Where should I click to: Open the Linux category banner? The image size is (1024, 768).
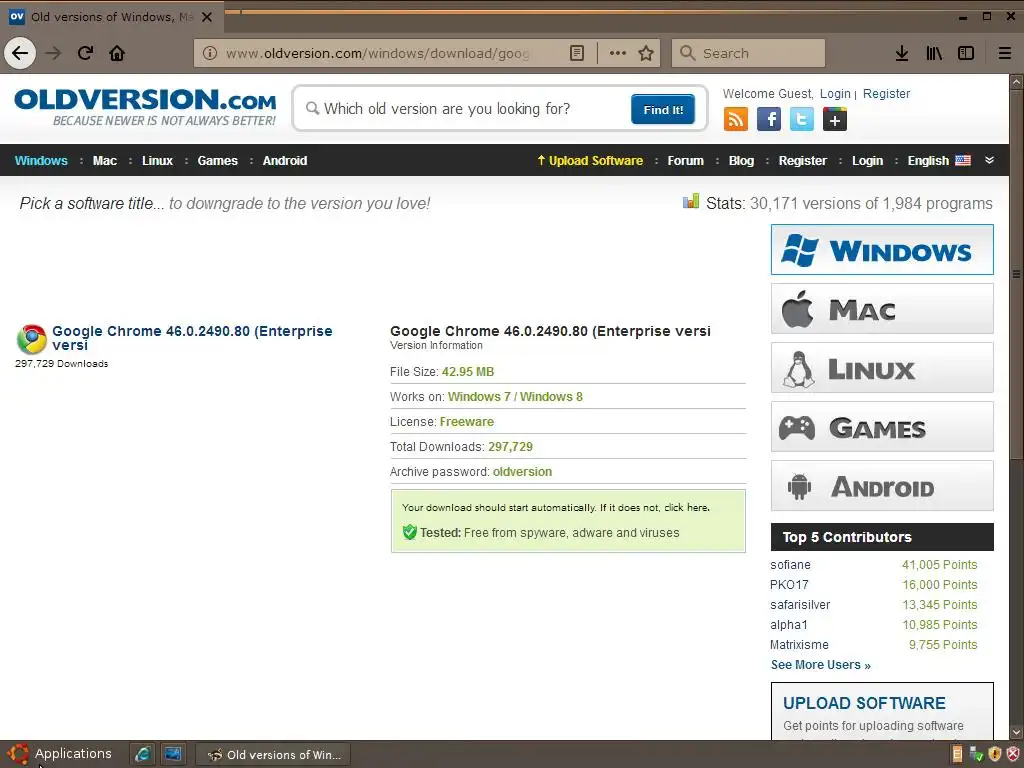[x=882, y=368]
